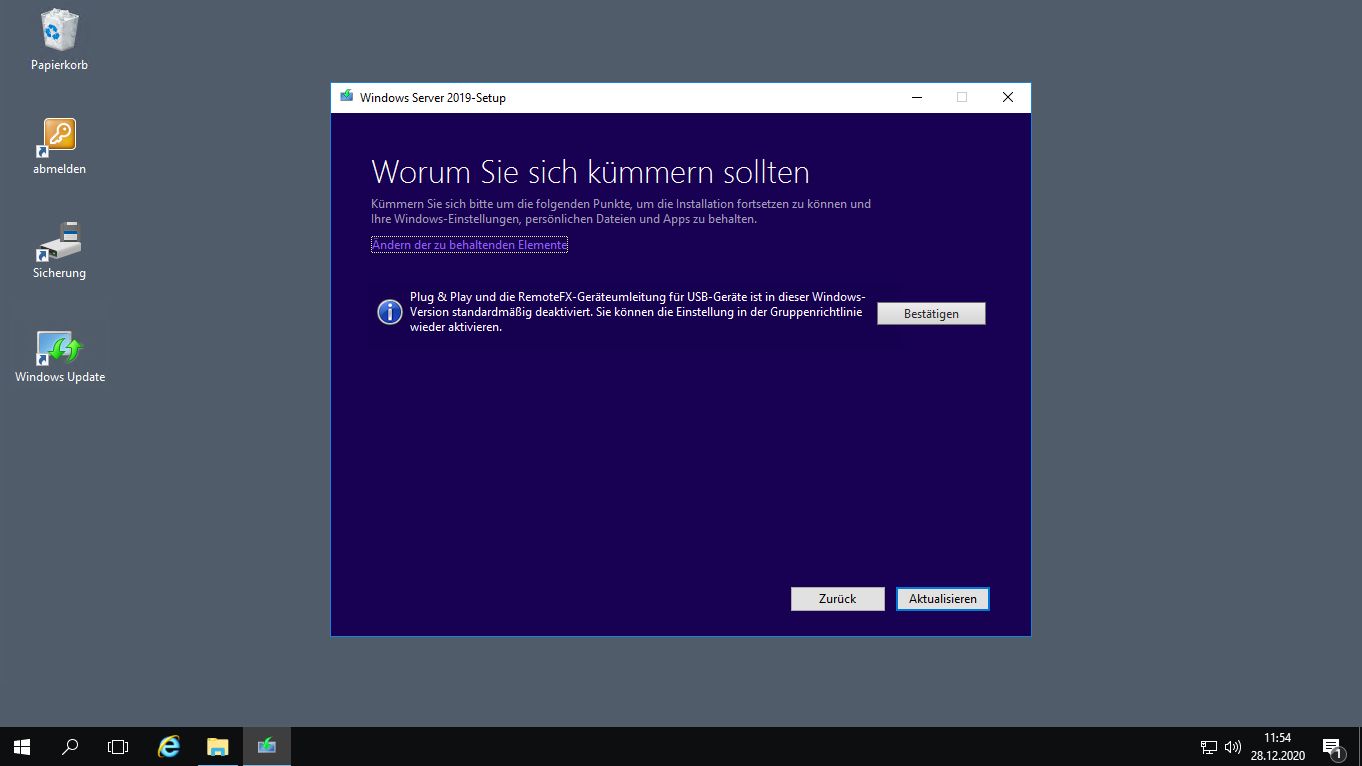The height and width of the screenshot is (766, 1362).
Task: Close the Windows Server 2019-Setup window
Action: [x=1008, y=97]
